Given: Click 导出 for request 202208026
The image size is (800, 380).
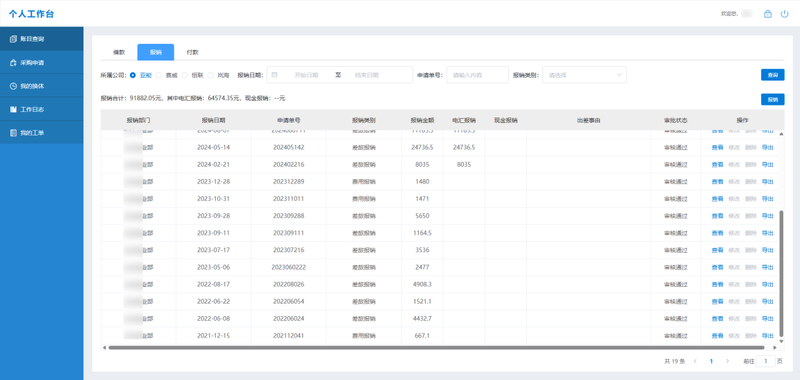Looking at the screenshot, I should click(x=767, y=284).
